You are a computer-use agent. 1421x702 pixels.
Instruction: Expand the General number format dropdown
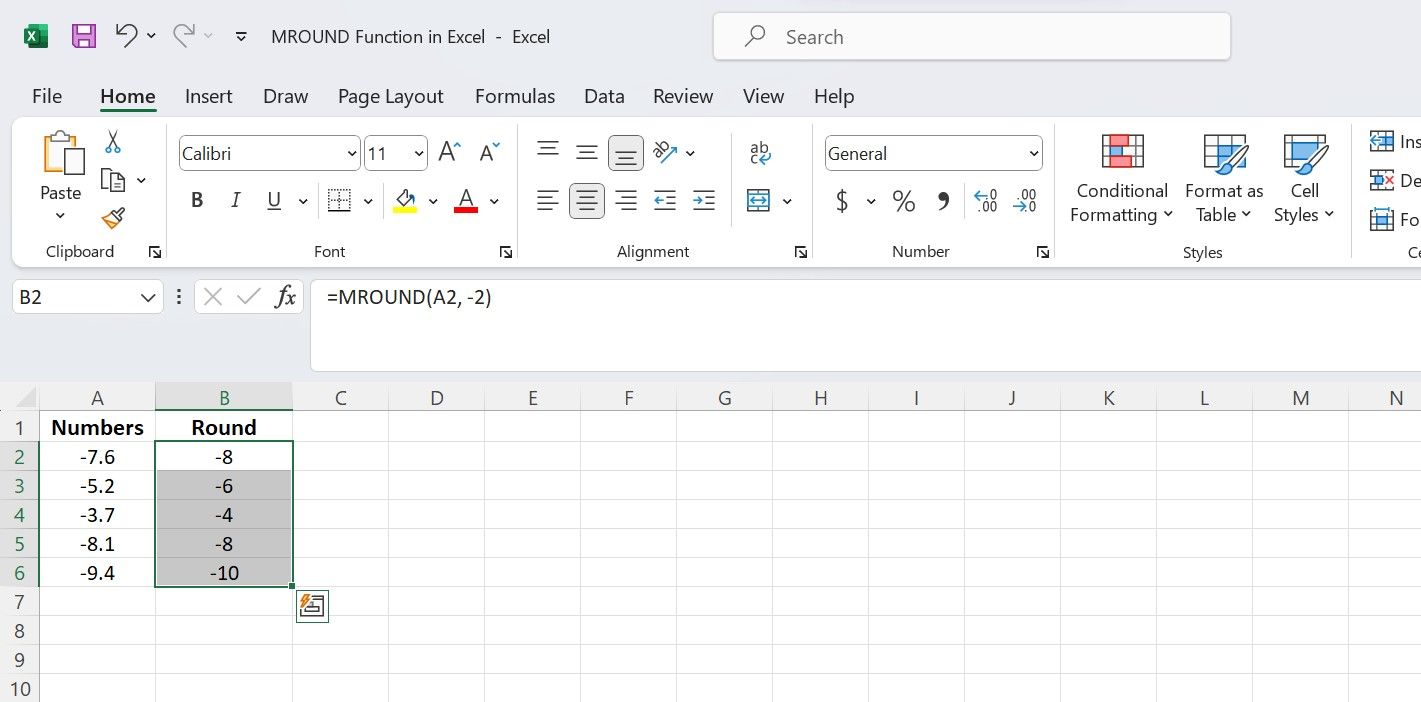1033,154
